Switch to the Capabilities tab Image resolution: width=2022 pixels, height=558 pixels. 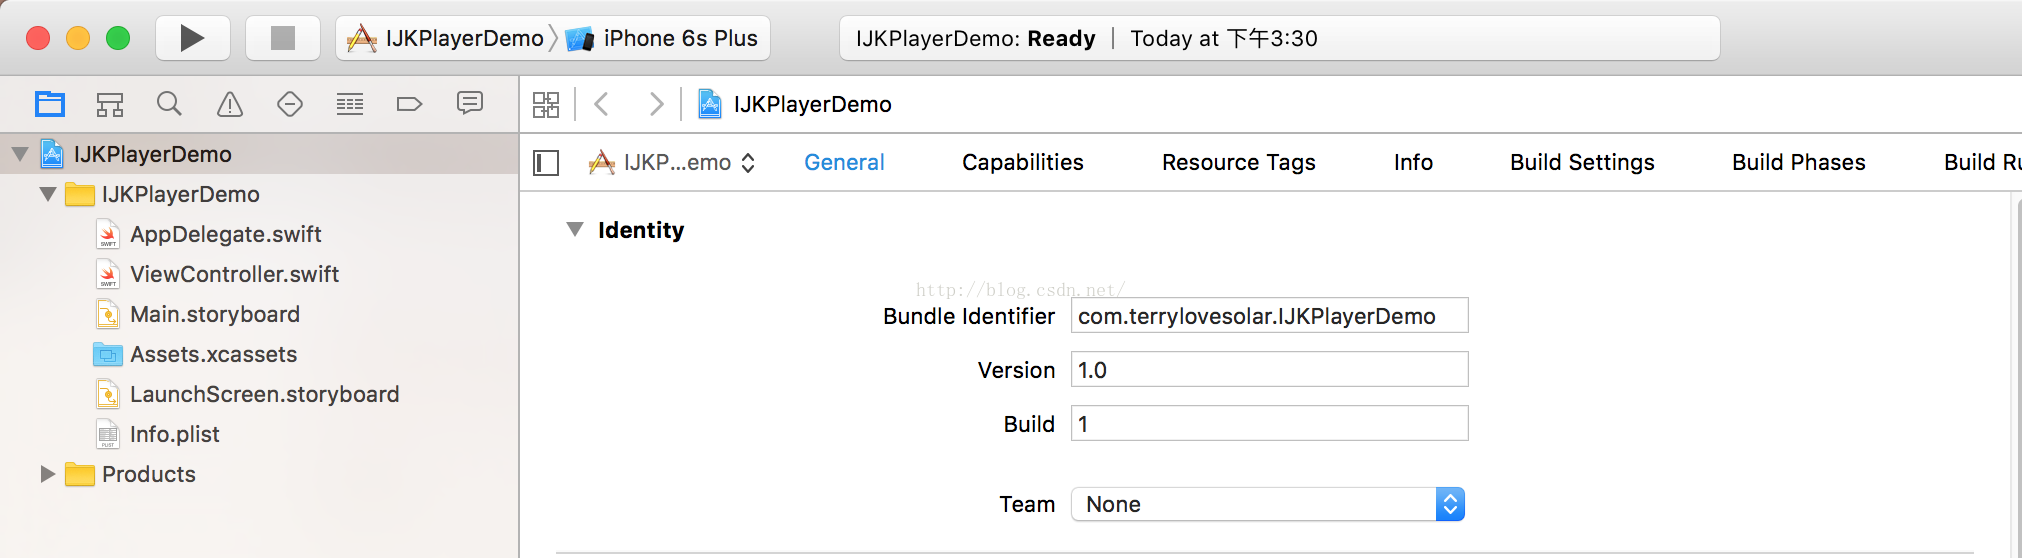(x=1023, y=162)
